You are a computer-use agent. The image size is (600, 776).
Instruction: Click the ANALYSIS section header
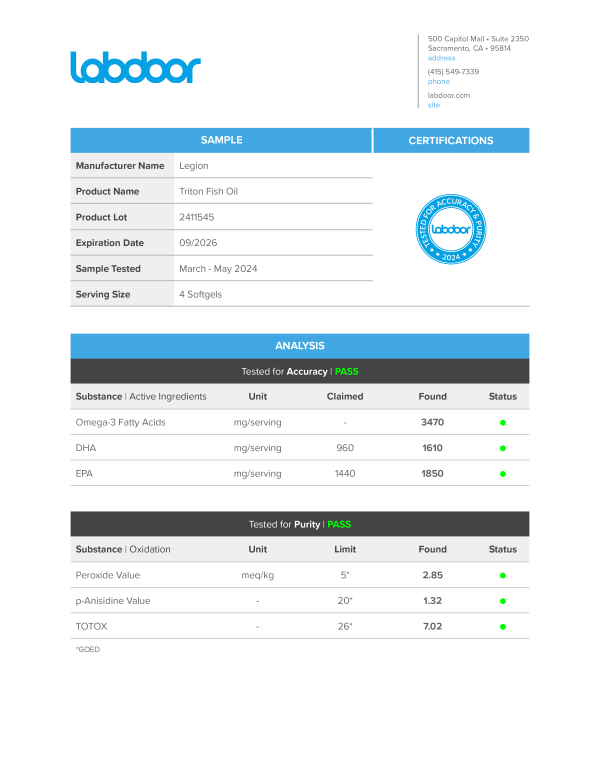click(x=300, y=346)
